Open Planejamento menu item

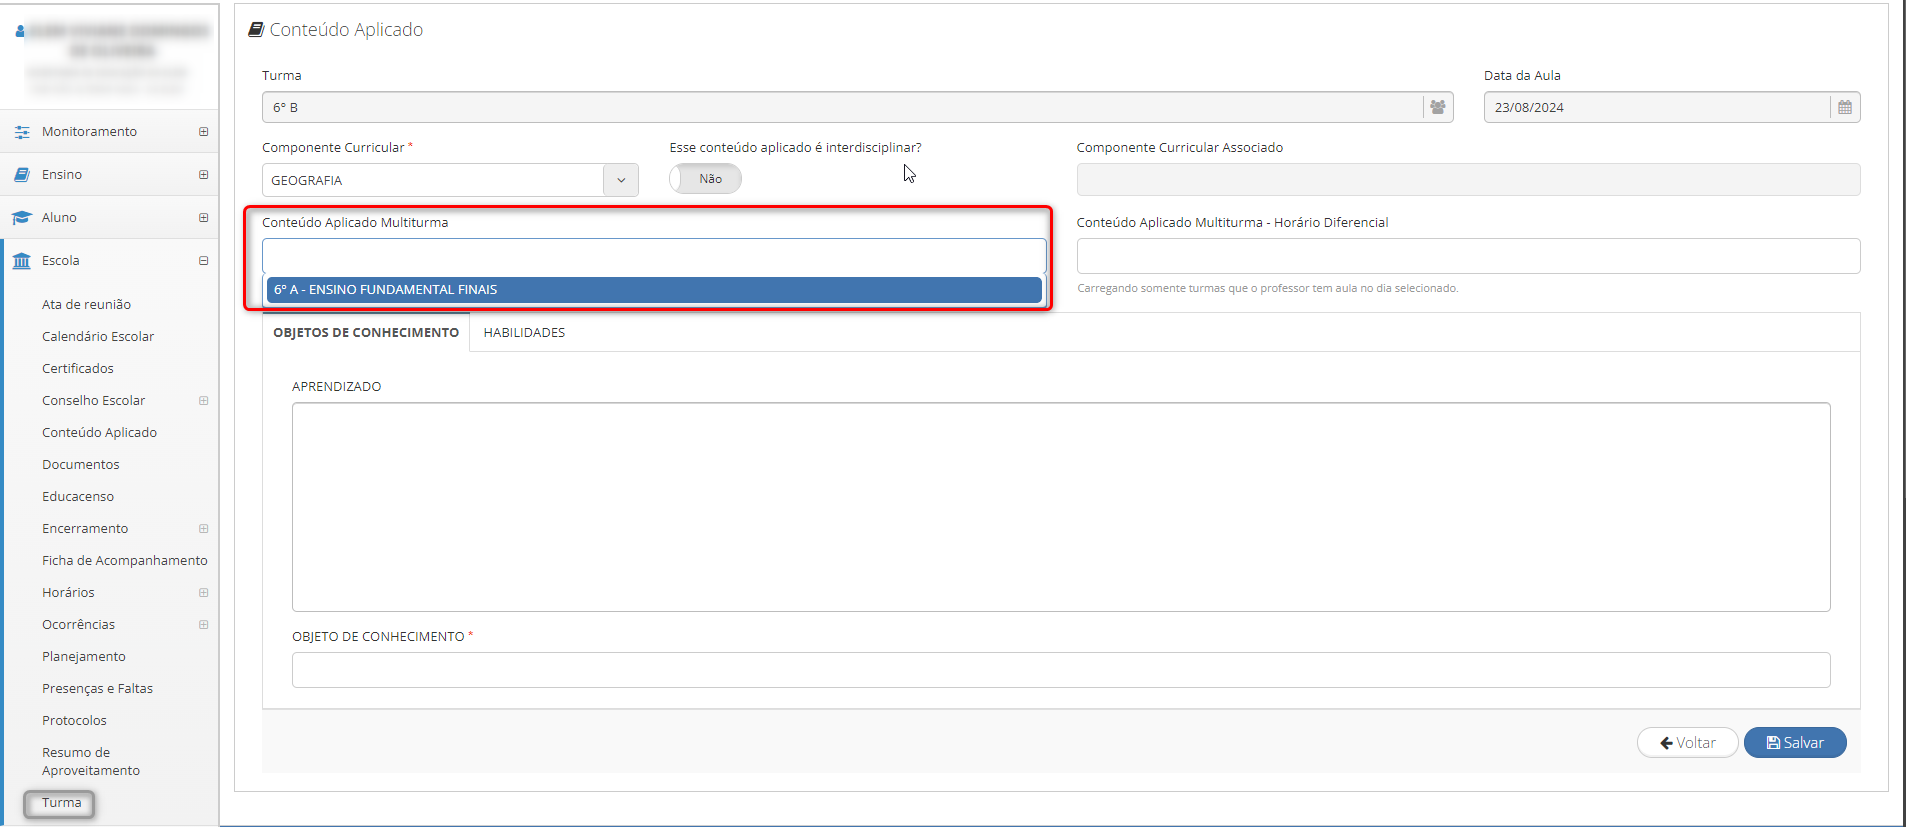84,657
